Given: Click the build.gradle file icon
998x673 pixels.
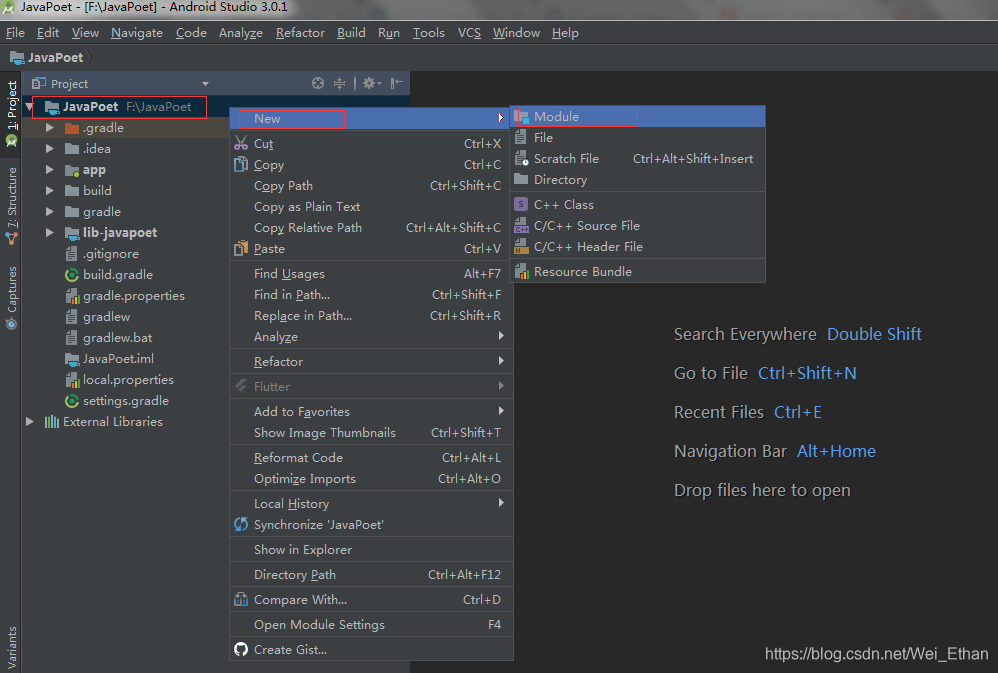Looking at the screenshot, I should (x=72, y=274).
